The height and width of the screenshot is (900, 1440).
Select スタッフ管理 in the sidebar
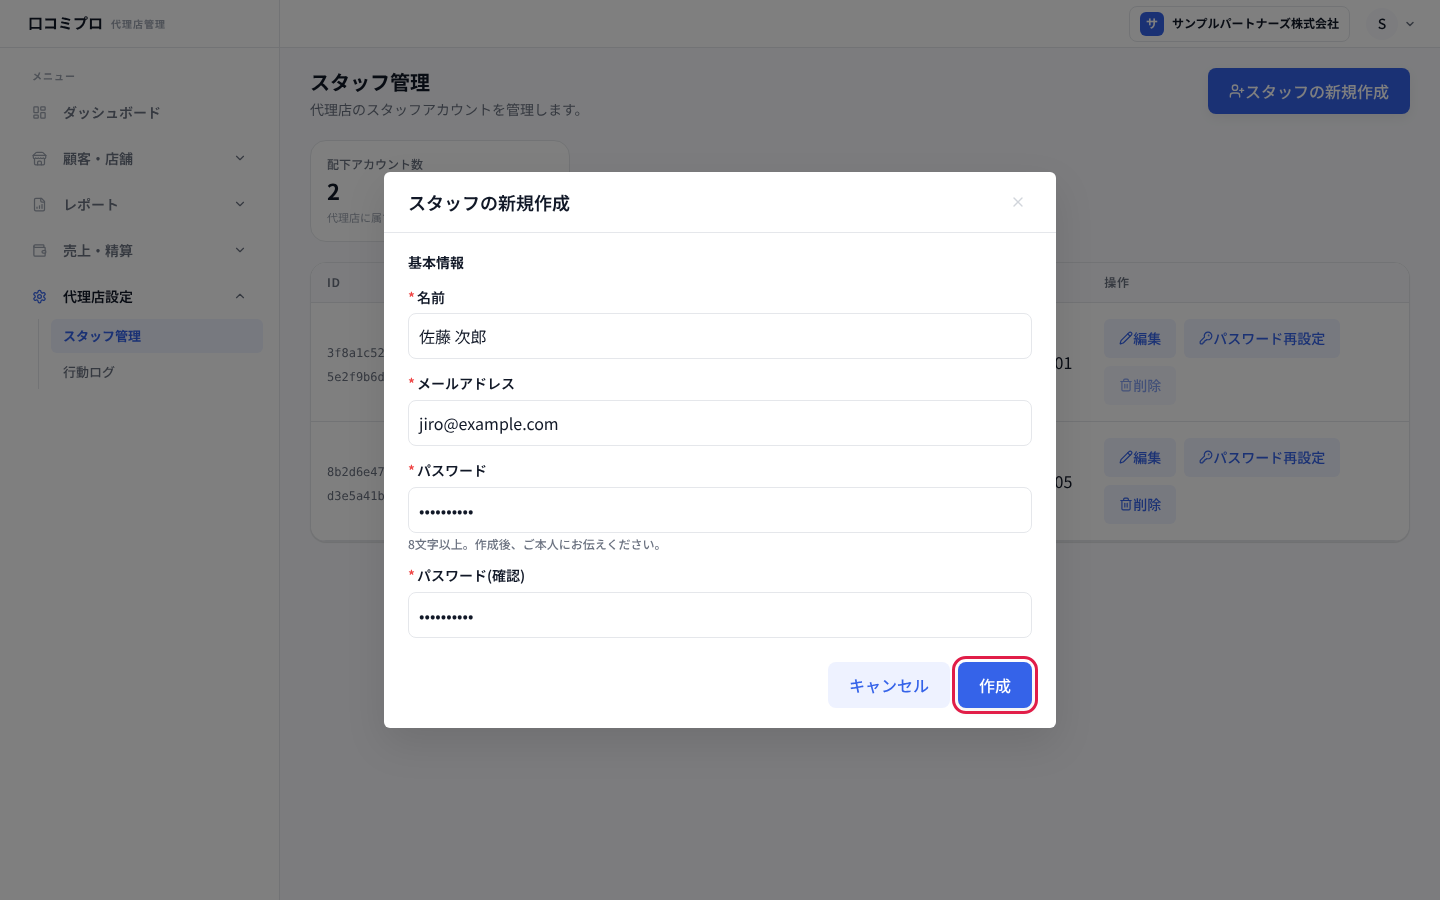[x=157, y=336]
